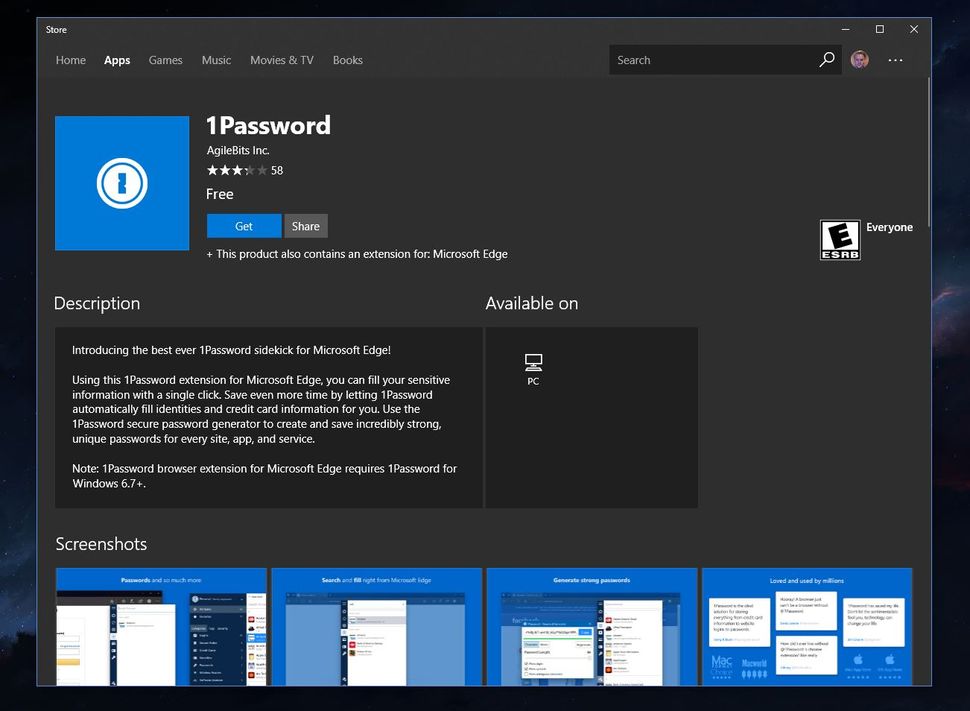Select the fifth star in the rating
Screen dimensions: 970x711
(264, 170)
